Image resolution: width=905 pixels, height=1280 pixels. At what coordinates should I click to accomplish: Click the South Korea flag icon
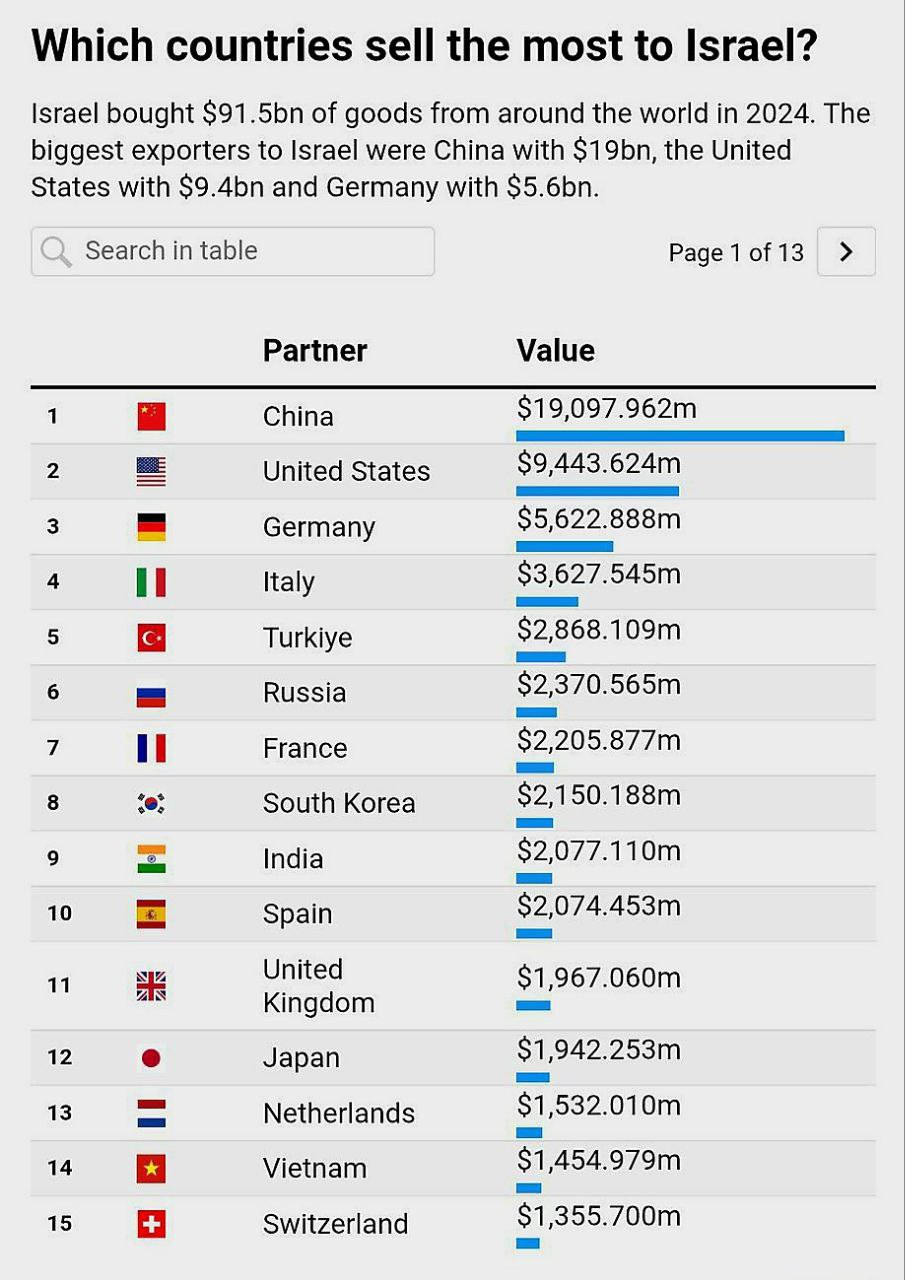[151, 803]
